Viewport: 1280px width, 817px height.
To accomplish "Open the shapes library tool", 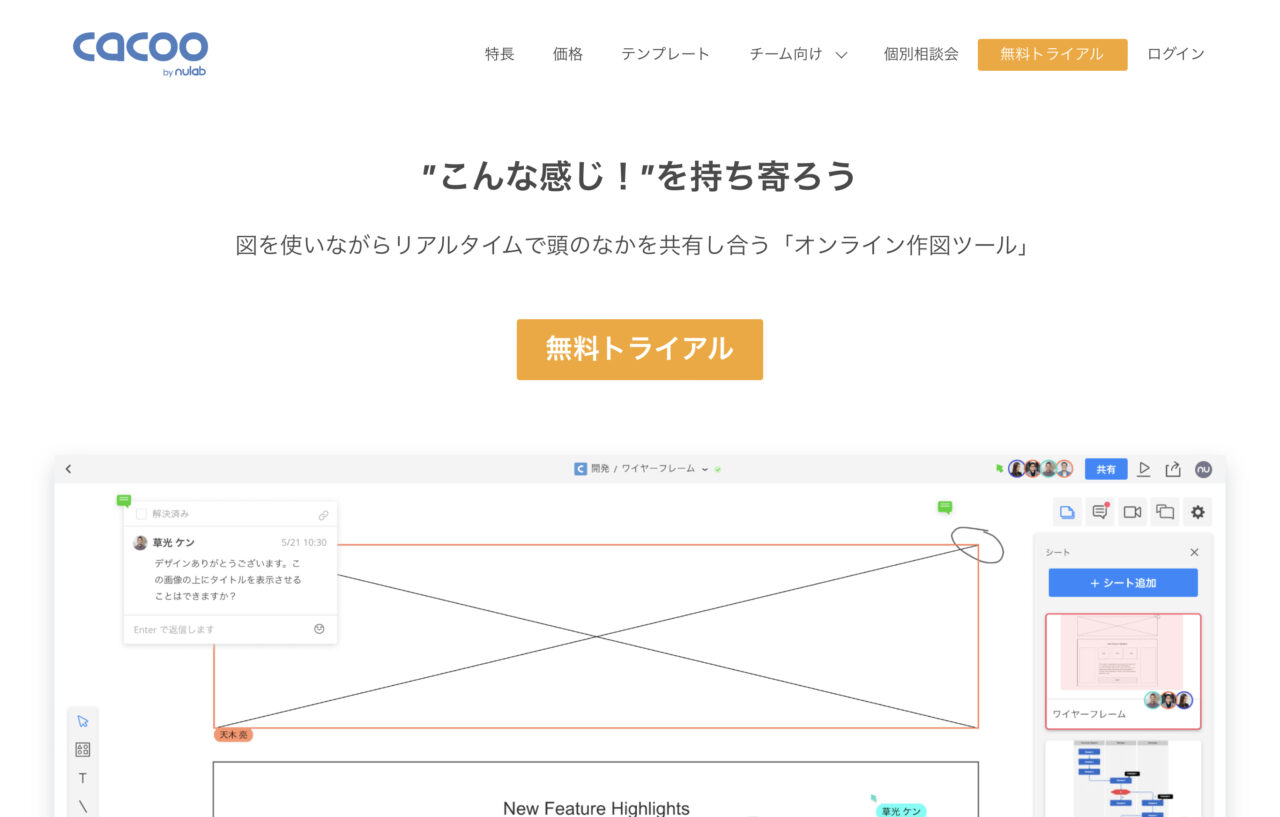I will [x=83, y=749].
